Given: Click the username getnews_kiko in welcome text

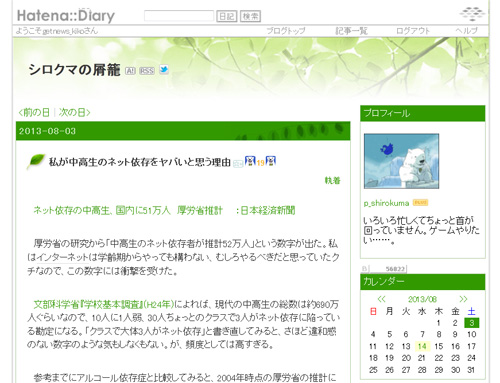Looking at the screenshot, I should (x=62, y=31).
